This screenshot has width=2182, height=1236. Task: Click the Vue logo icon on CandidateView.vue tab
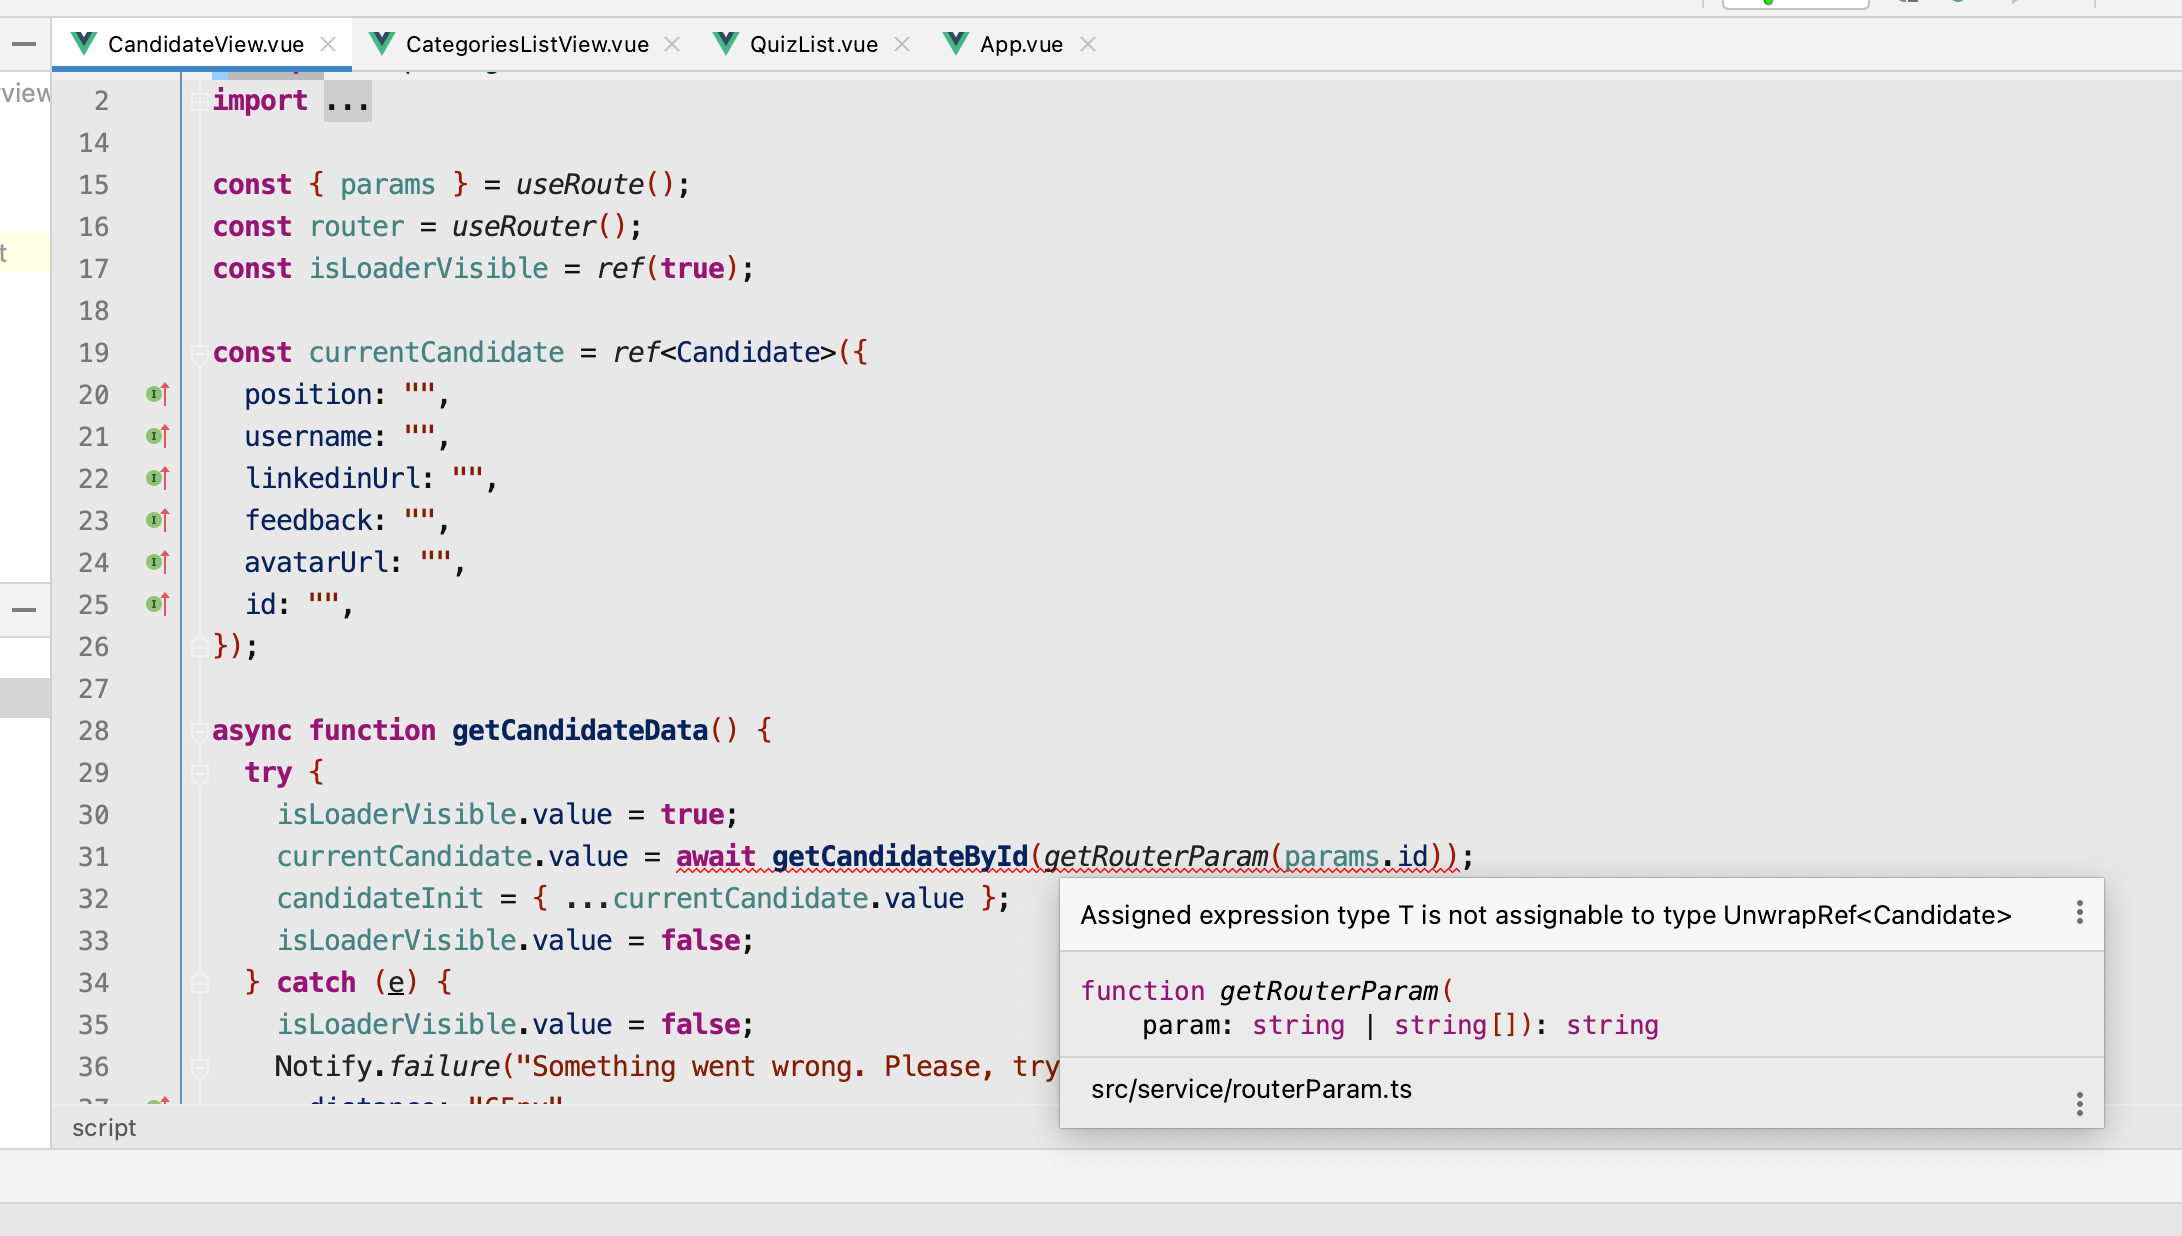point(84,43)
